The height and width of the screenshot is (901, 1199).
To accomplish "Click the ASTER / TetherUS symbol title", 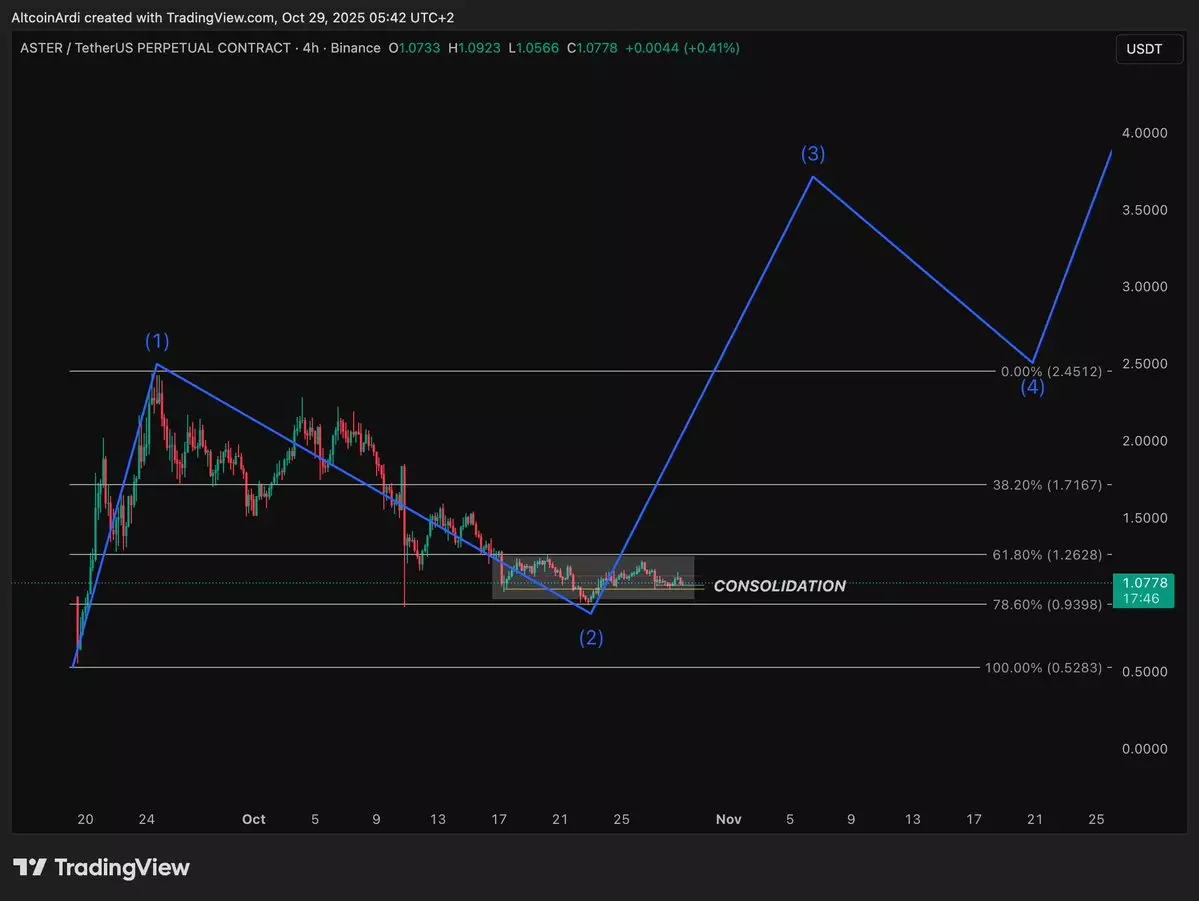I will pos(155,48).
